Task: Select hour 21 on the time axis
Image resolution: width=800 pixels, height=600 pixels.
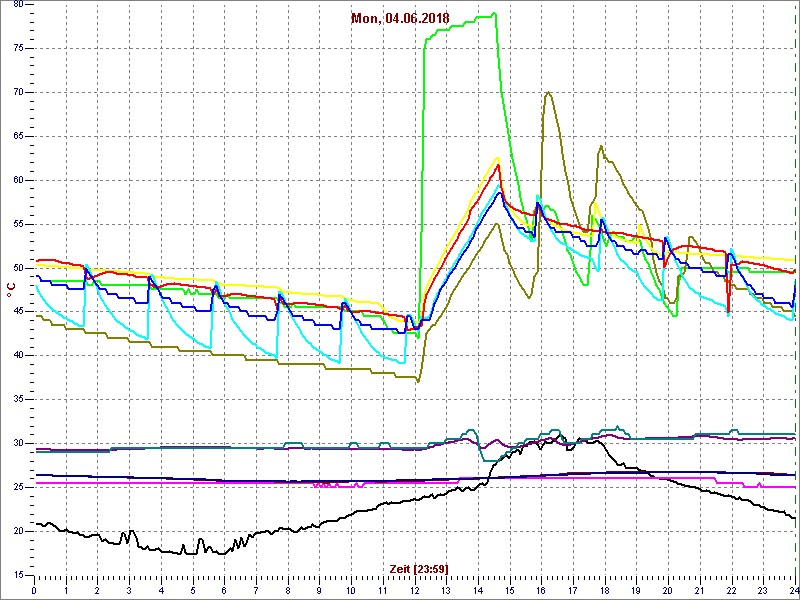Action: point(700,591)
